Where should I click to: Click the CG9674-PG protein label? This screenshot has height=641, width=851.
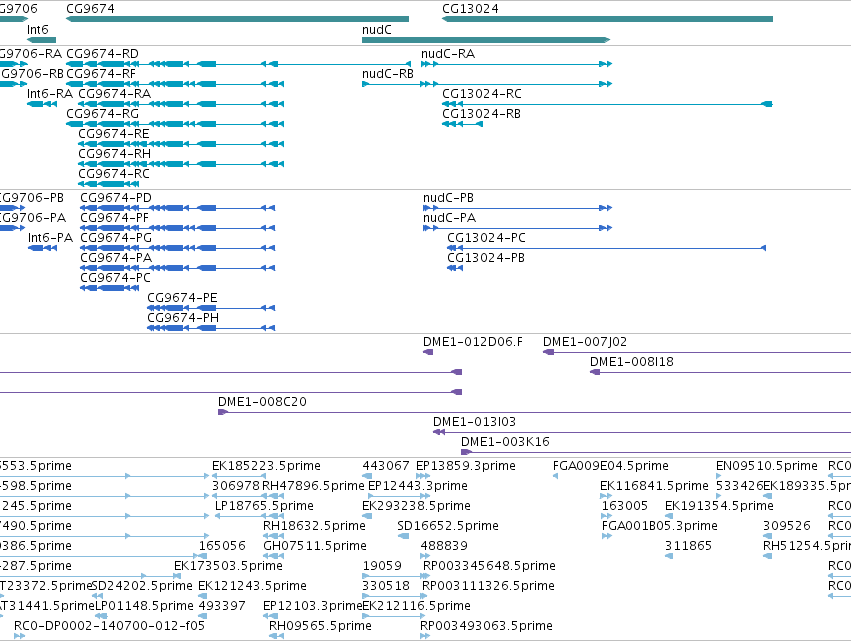(116, 238)
